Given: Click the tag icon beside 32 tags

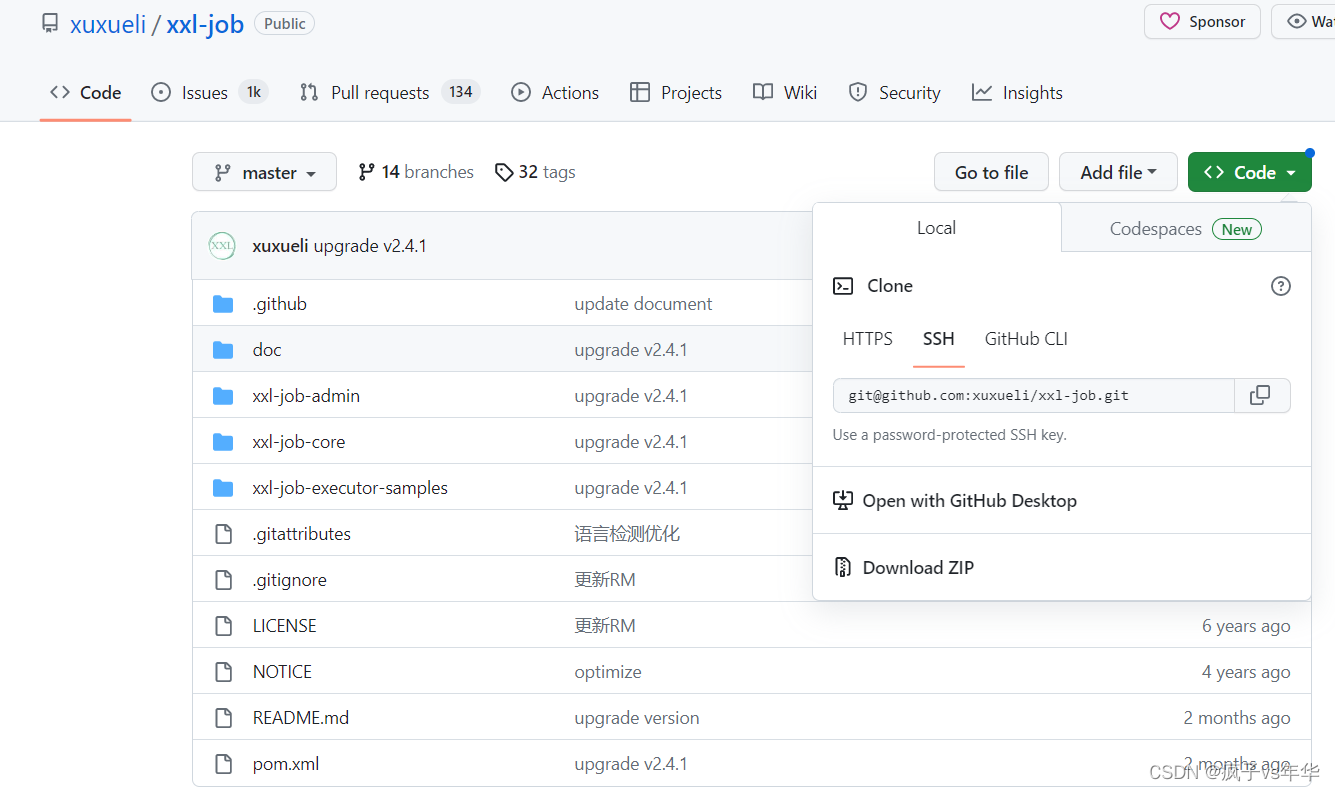Looking at the screenshot, I should point(504,172).
